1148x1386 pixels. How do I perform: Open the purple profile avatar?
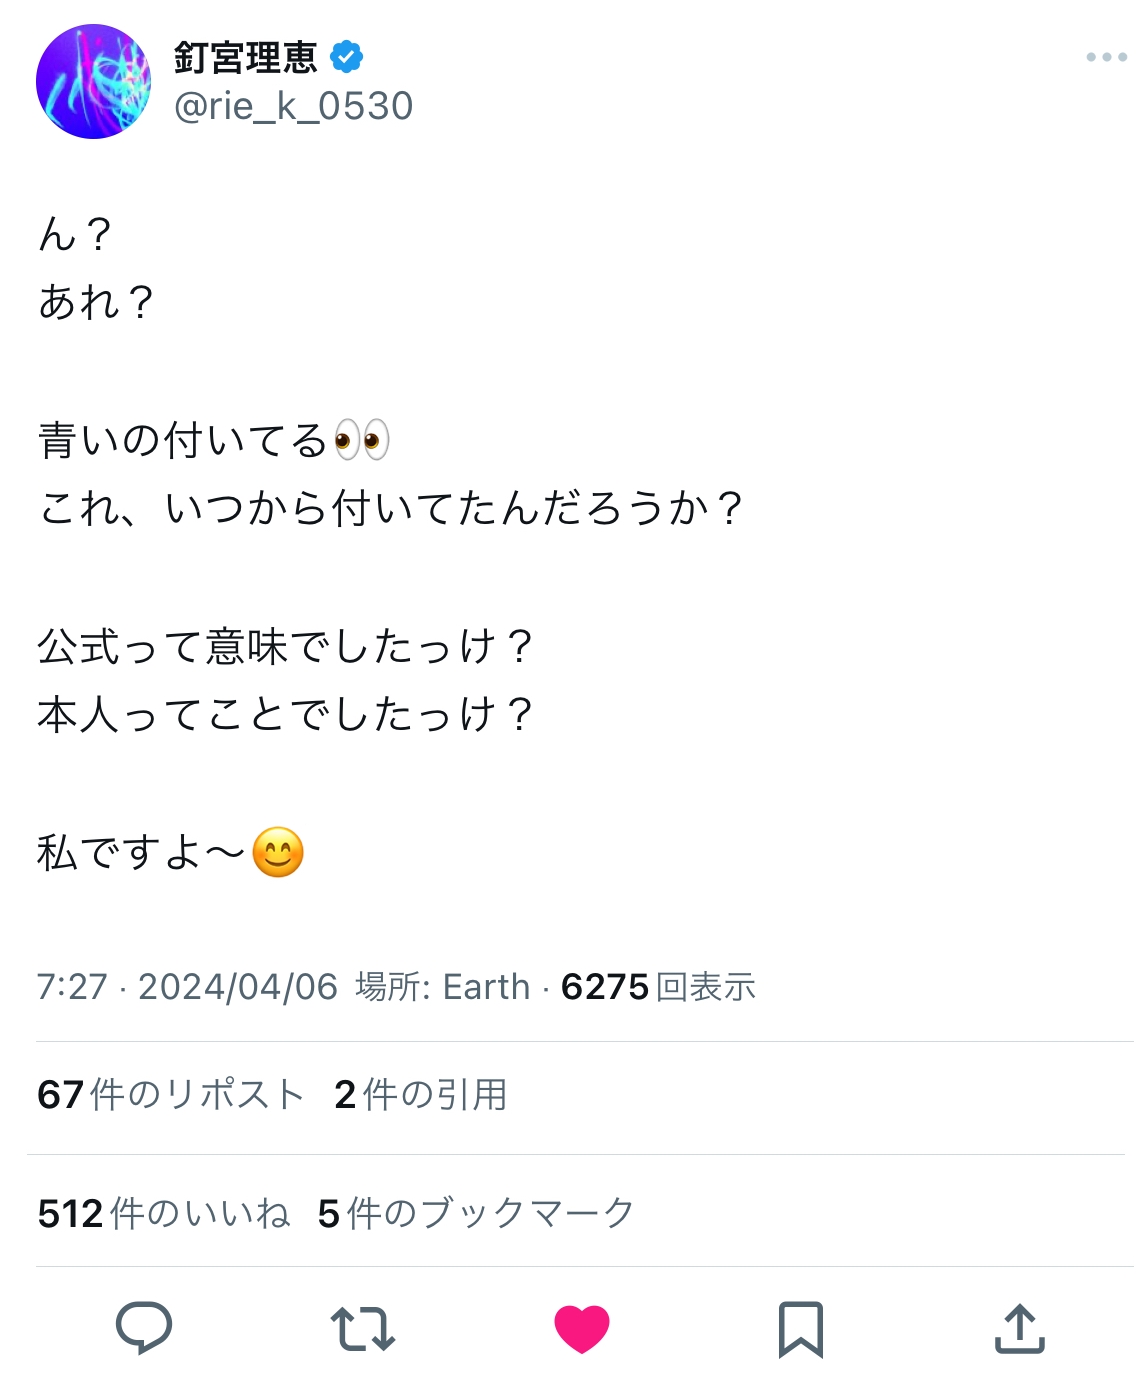[x=93, y=82]
